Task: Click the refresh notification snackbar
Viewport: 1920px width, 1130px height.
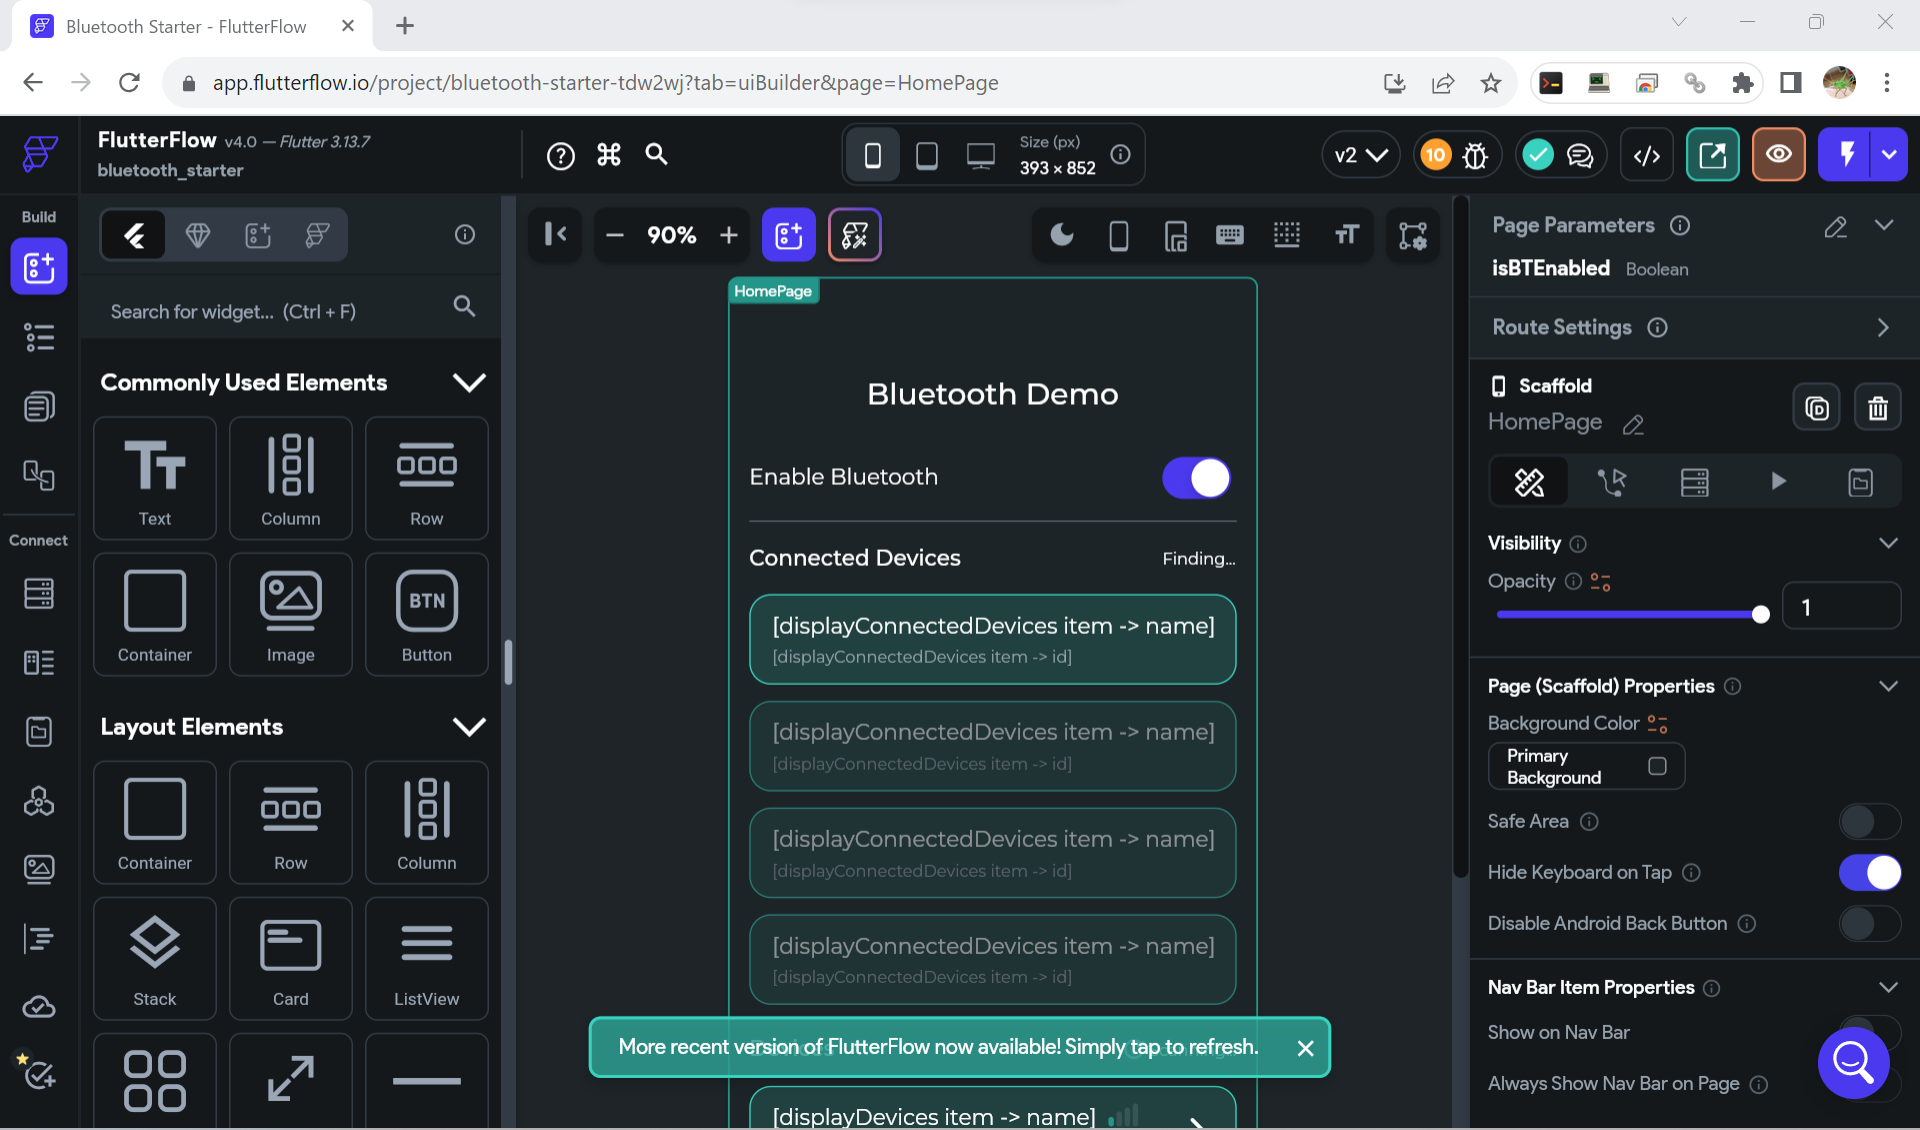Action: pos(937,1047)
